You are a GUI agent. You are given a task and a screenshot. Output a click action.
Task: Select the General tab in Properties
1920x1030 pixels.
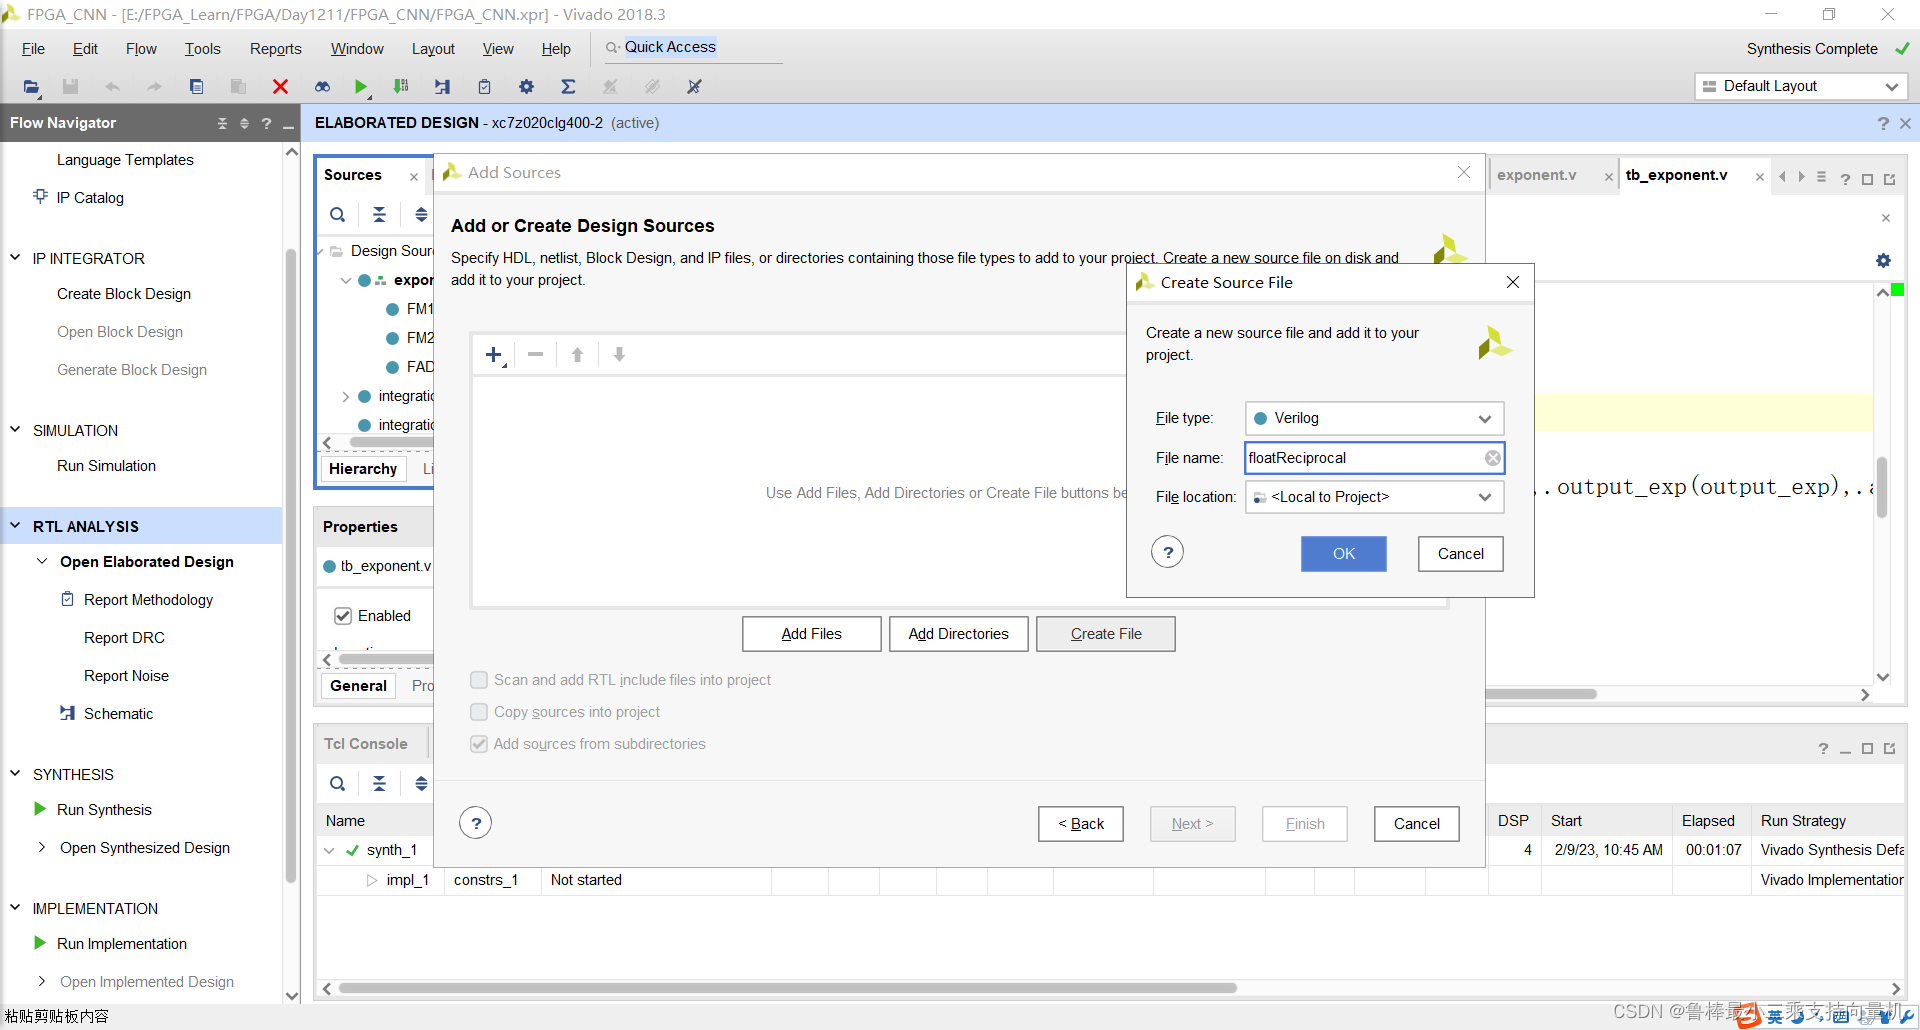point(358,686)
